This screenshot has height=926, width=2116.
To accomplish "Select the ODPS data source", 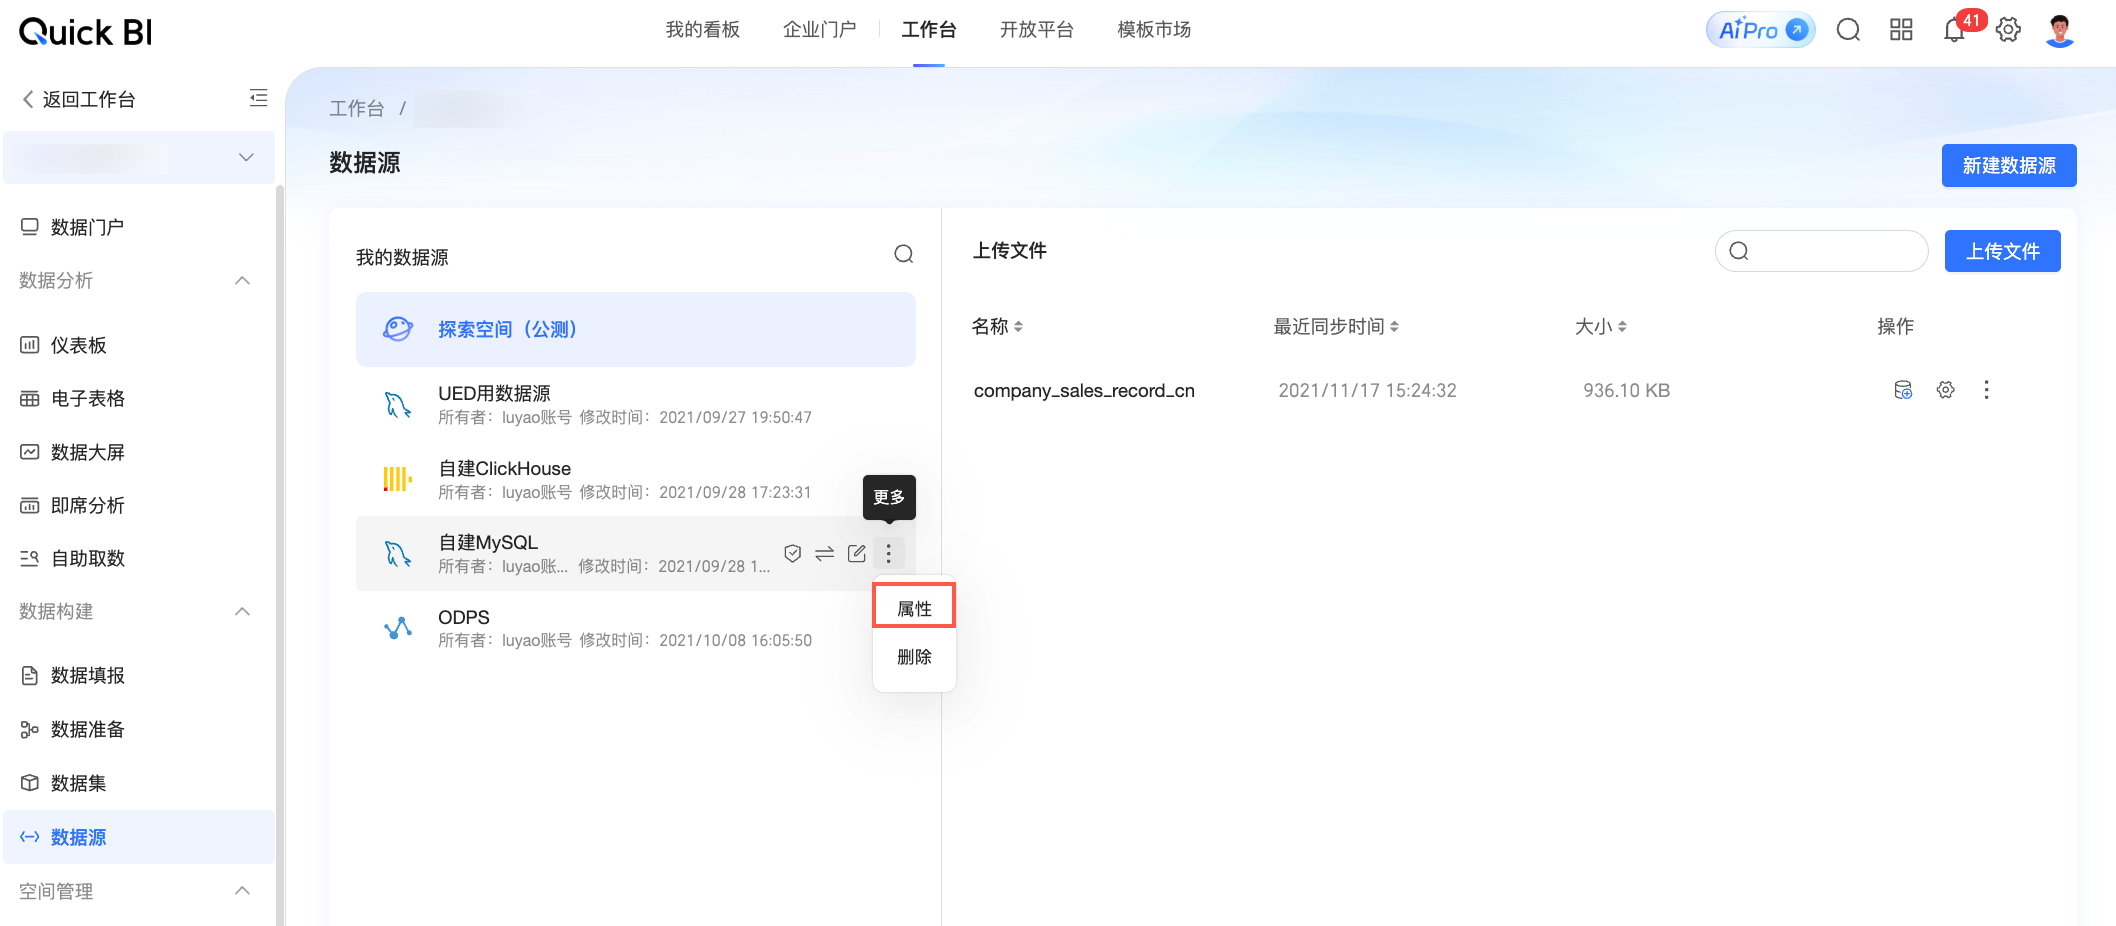I will [636, 628].
